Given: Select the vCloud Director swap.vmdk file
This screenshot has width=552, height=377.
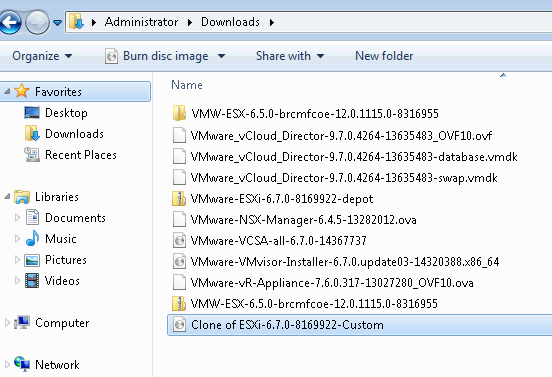Looking at the screenshot, I should (x=344, y=178).
